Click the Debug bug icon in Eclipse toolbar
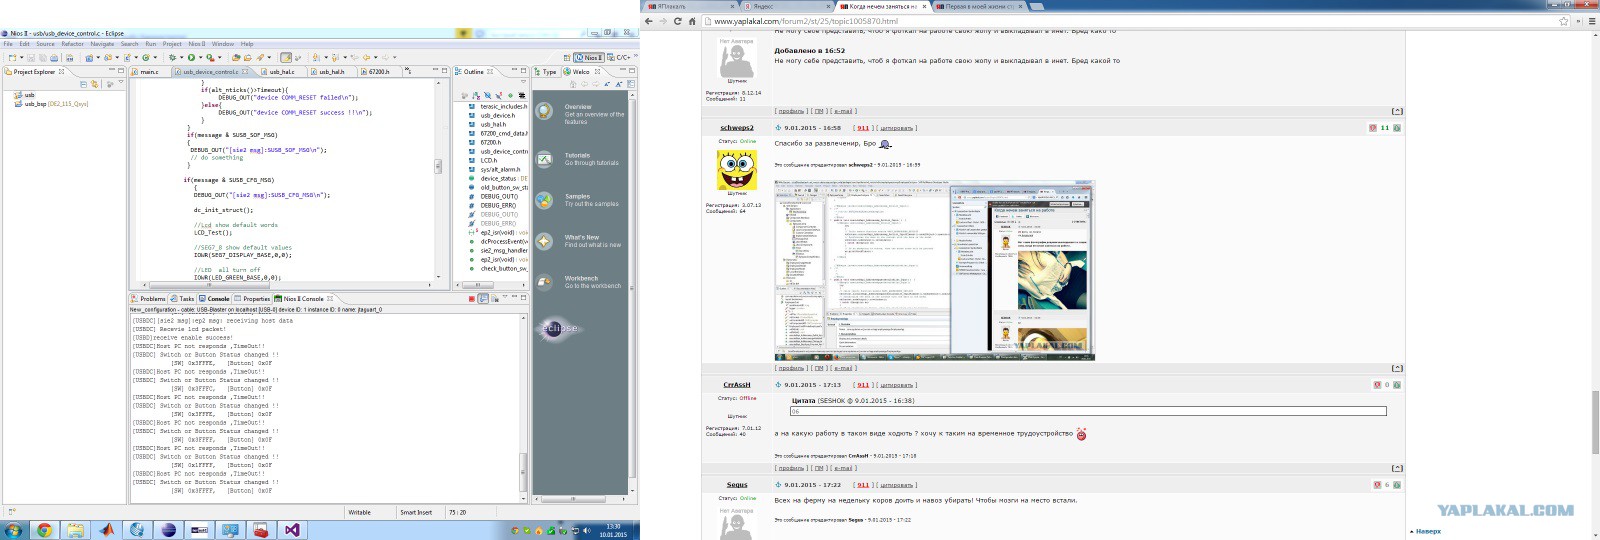1600x540 pixels. (x=172, y=58)
